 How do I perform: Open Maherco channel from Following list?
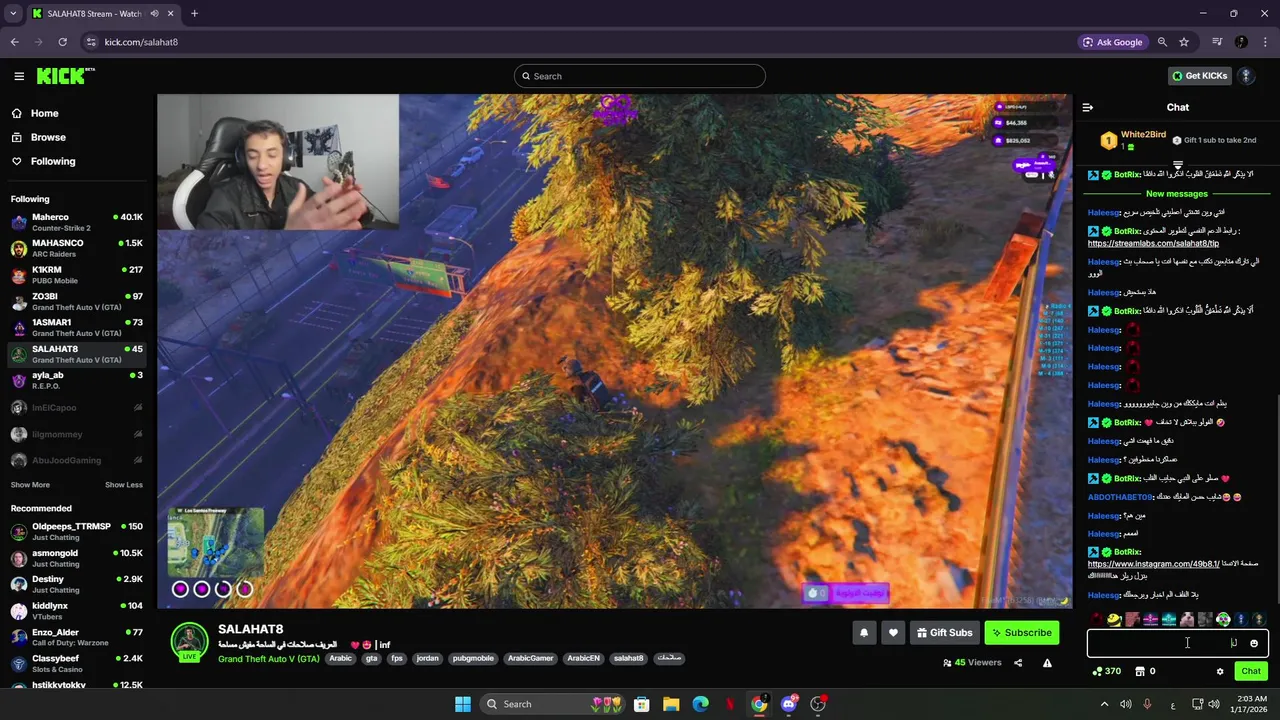click(78, 222)
